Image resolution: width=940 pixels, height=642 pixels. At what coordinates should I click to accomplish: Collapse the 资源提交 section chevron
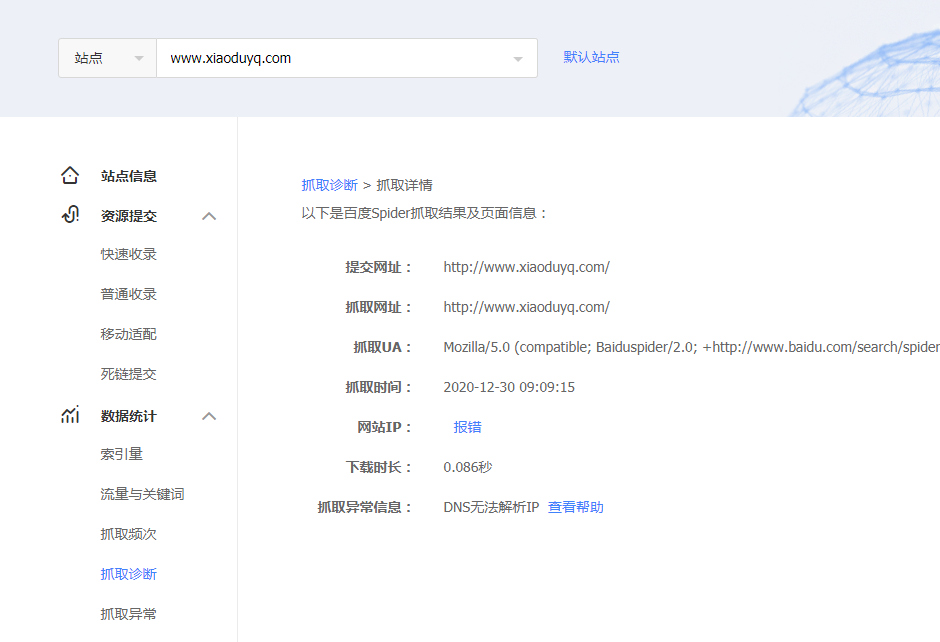click(209, 215)
